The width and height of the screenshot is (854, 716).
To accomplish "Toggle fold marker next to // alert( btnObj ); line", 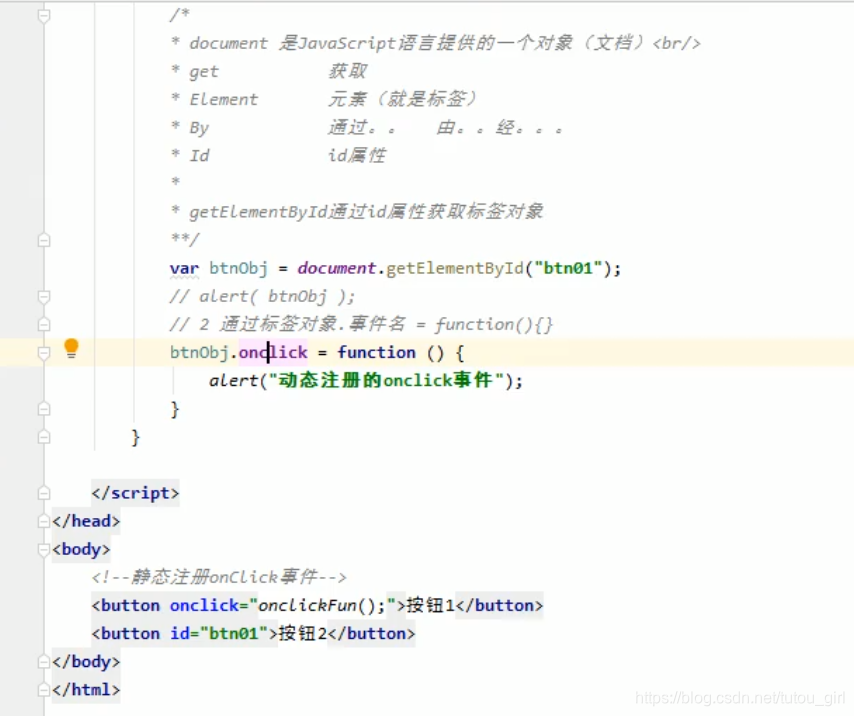I will click(x=44, y=297).
